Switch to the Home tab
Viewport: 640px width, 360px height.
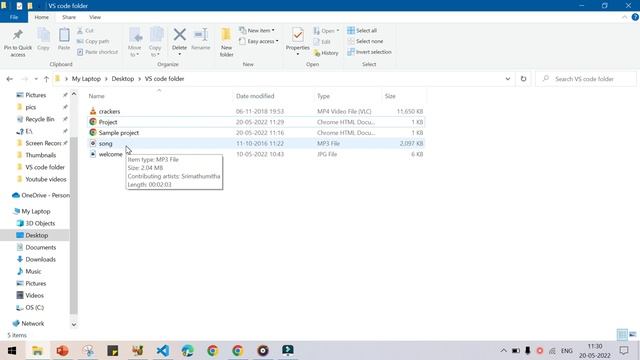coord(41,17)
